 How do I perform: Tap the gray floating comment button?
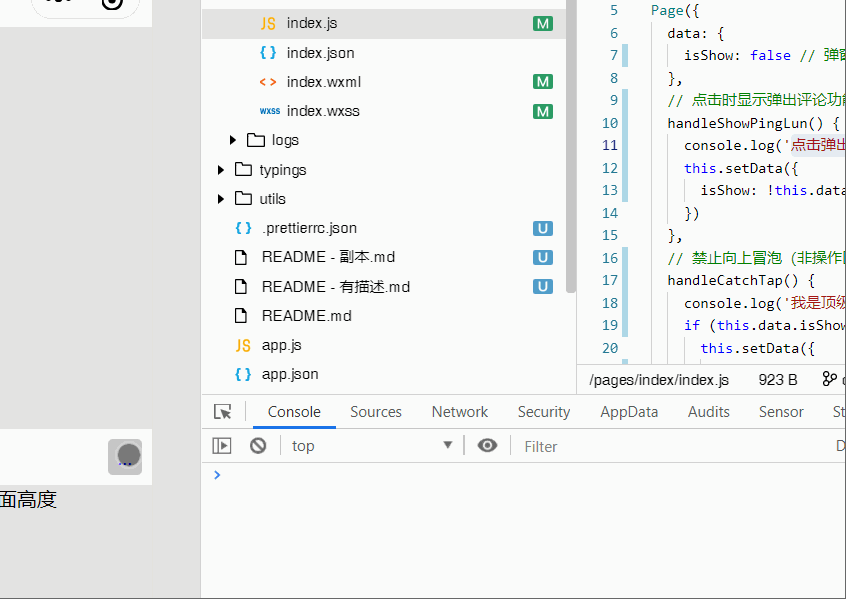126,457
